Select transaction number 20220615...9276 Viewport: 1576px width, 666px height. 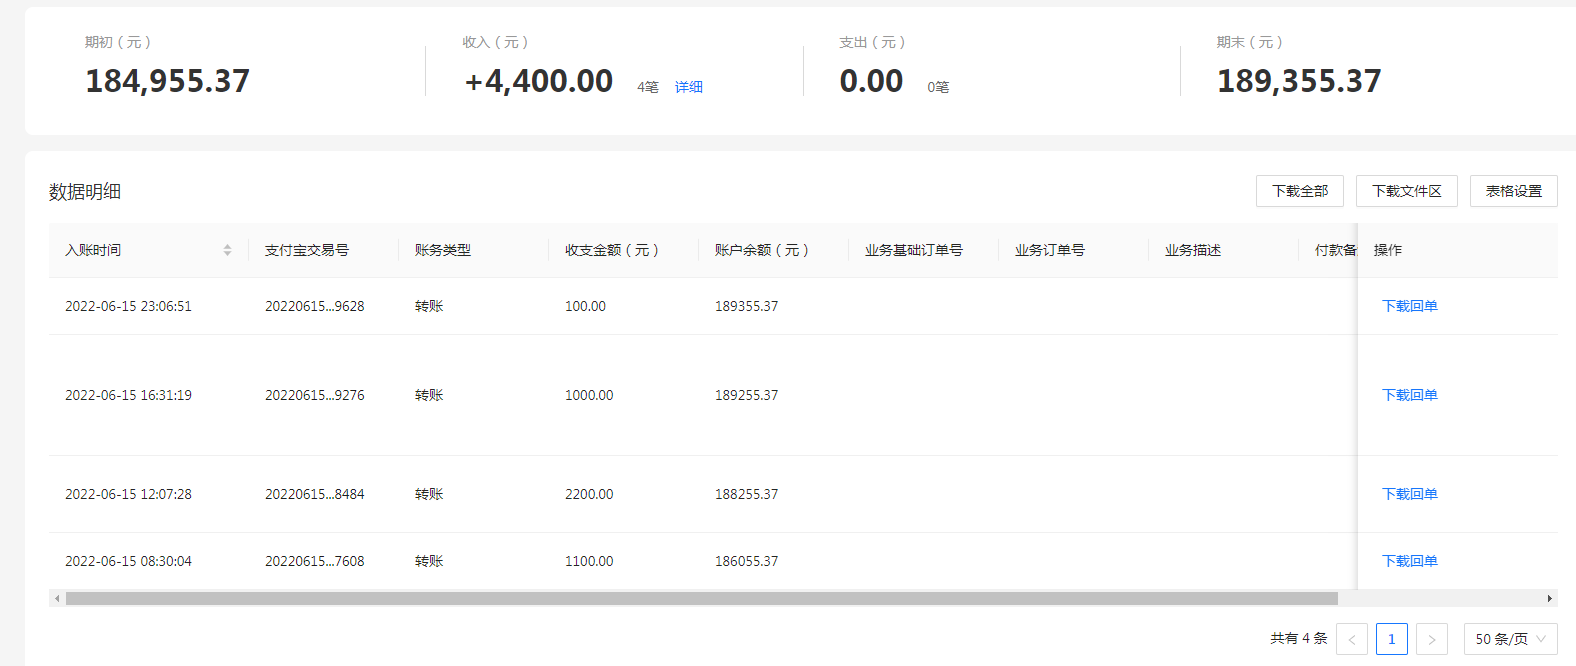(x=315, y=395)
